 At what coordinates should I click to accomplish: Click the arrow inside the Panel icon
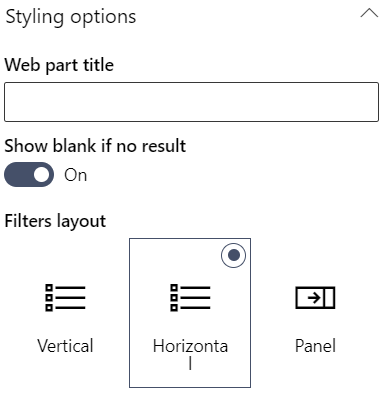[x=314, y=298]
